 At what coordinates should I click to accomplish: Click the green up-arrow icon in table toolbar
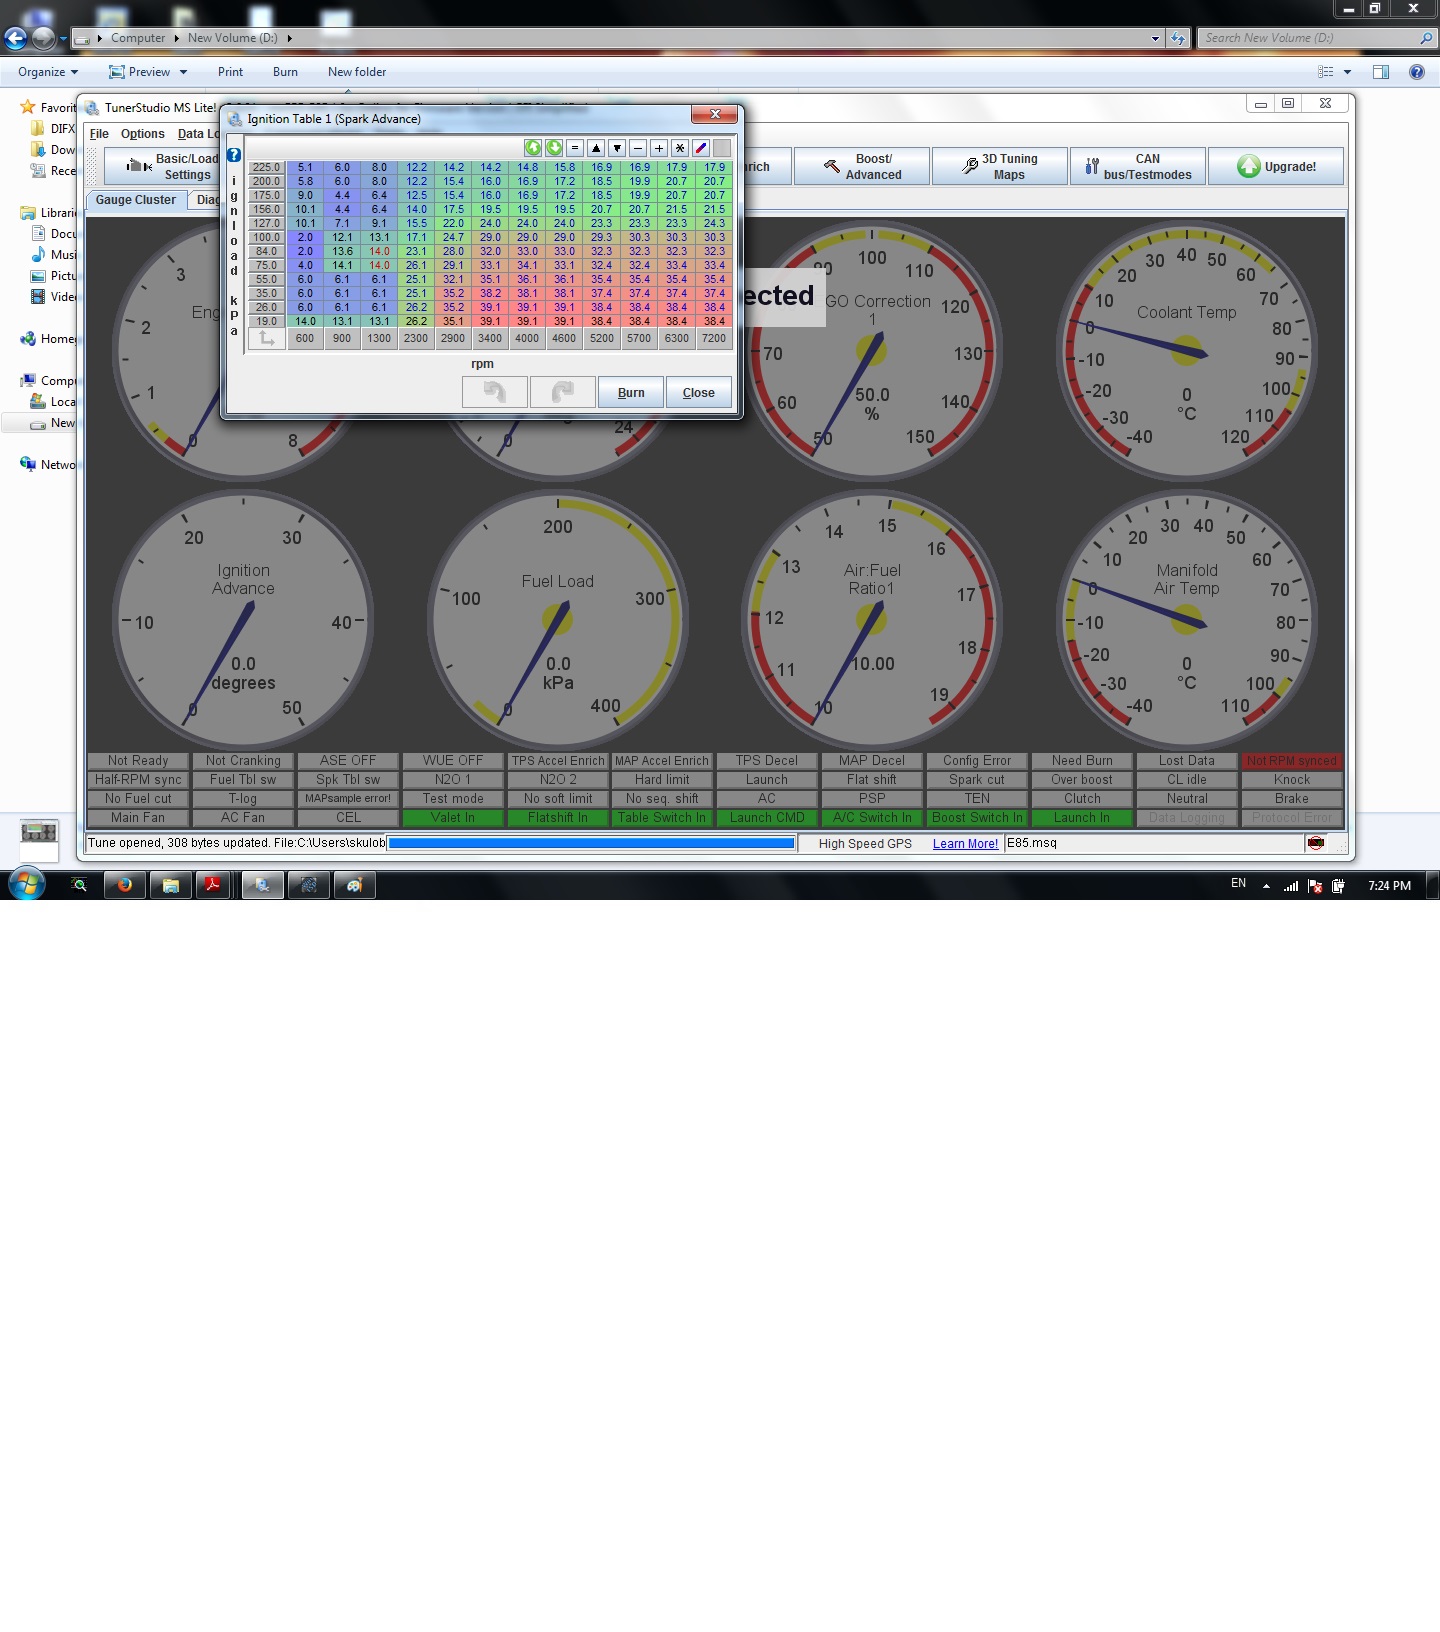(533, 148)
